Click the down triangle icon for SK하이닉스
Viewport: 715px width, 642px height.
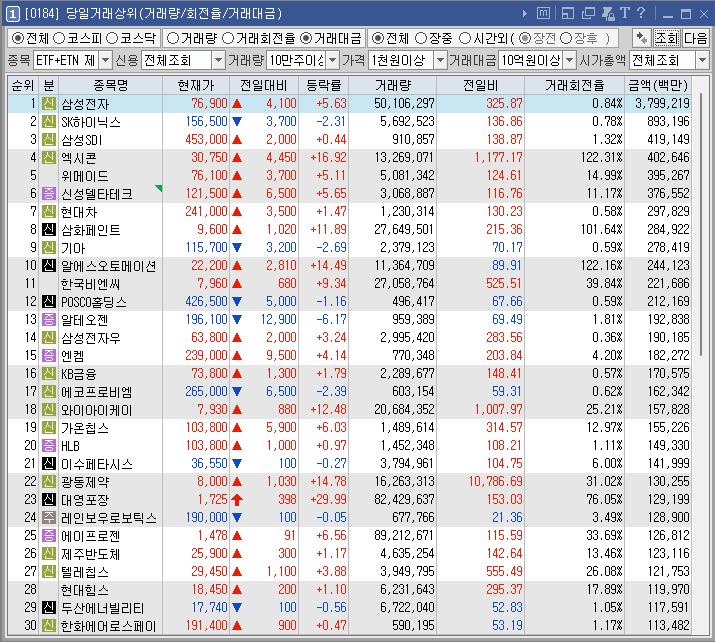point(237,122)
